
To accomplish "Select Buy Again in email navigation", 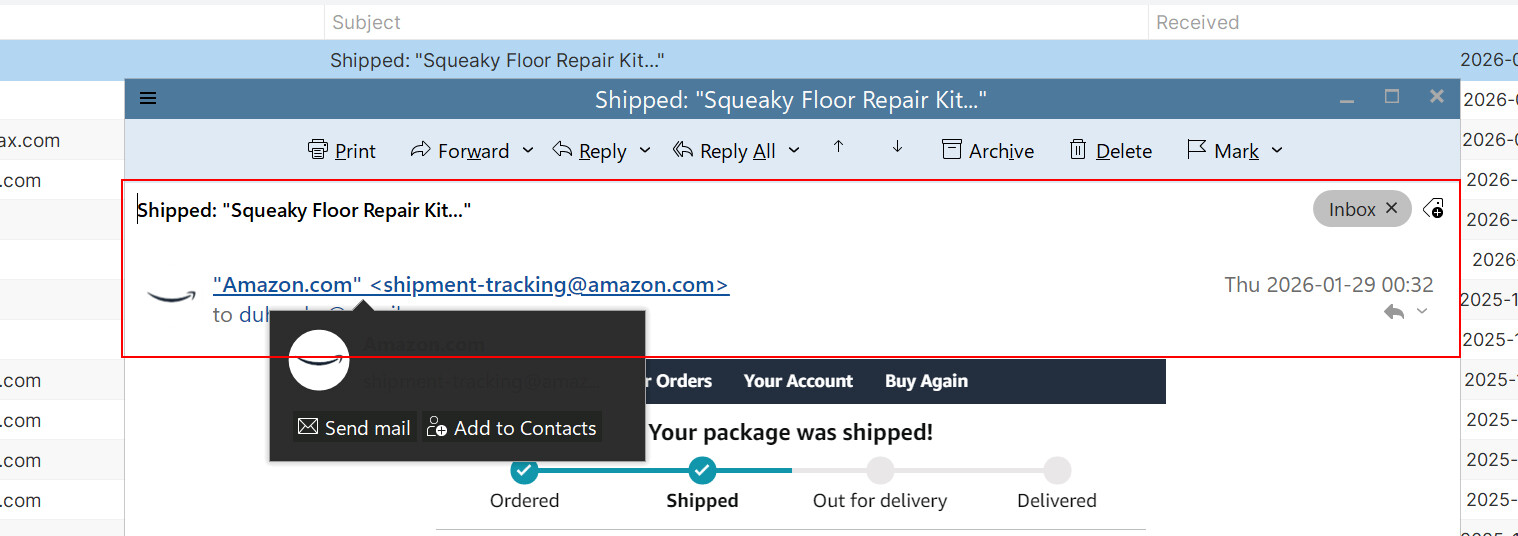I will [x=926, y=381].
